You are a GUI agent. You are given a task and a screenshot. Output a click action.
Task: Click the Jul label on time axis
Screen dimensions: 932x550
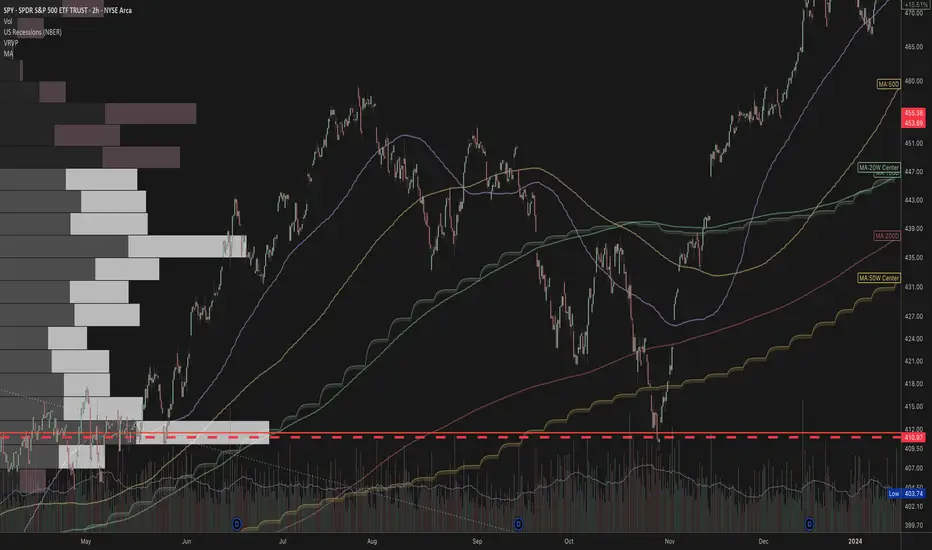tap(282, 541)
